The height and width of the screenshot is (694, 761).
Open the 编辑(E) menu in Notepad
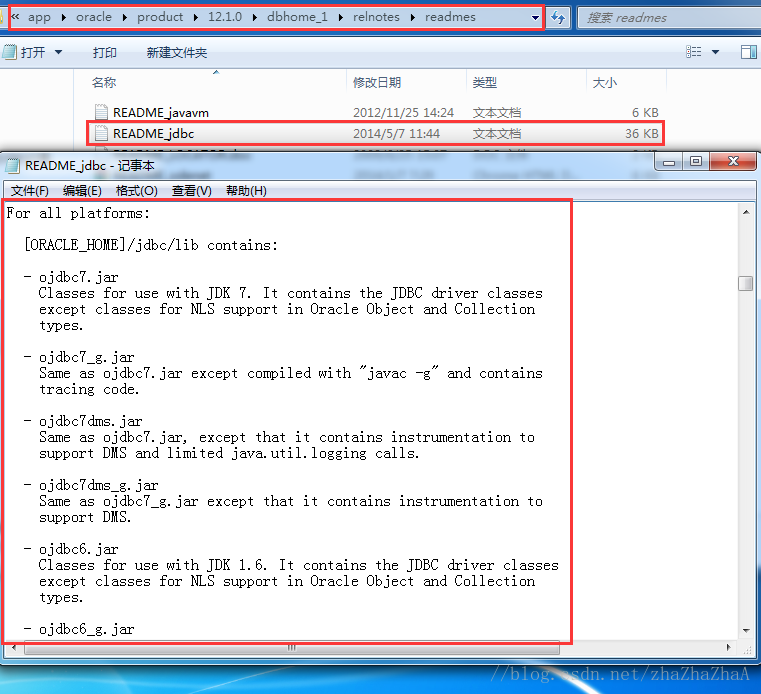82,191
